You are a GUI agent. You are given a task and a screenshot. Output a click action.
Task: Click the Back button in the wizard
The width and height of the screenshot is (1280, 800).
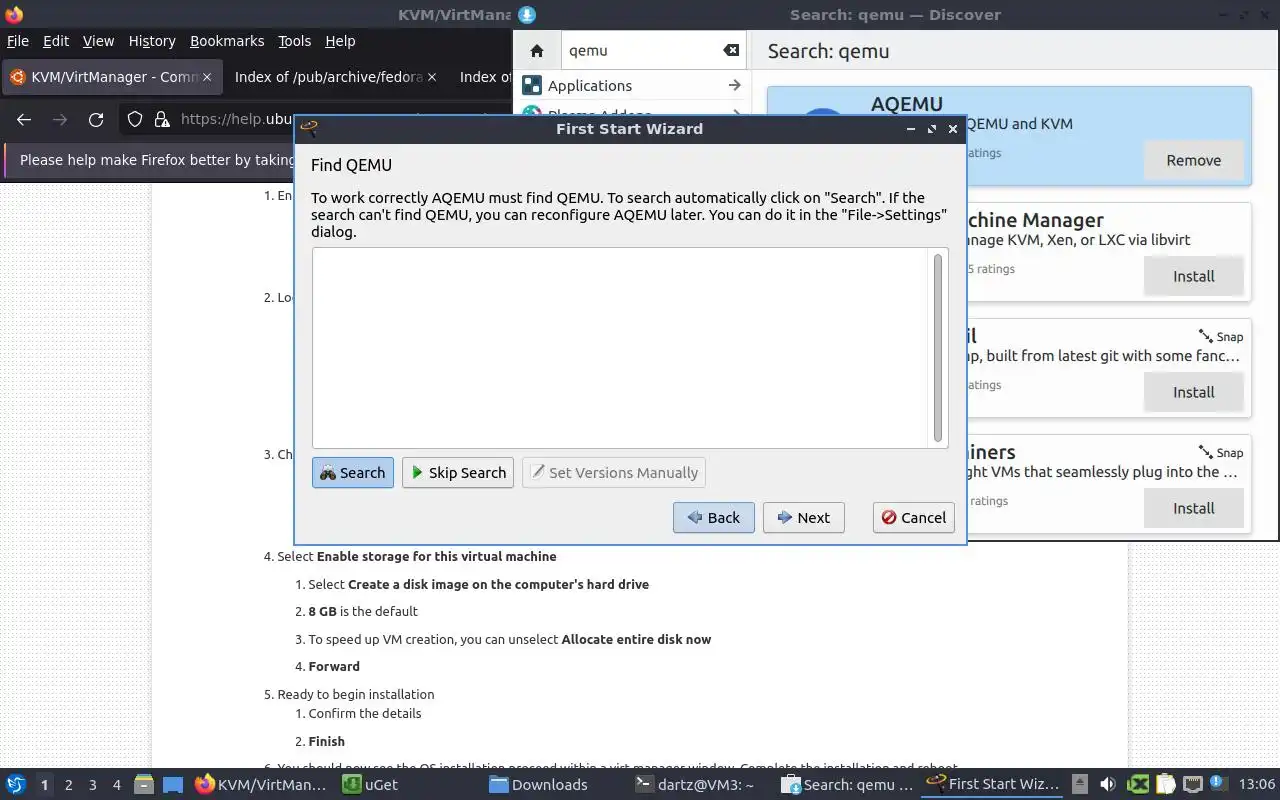tap(714, 518)
